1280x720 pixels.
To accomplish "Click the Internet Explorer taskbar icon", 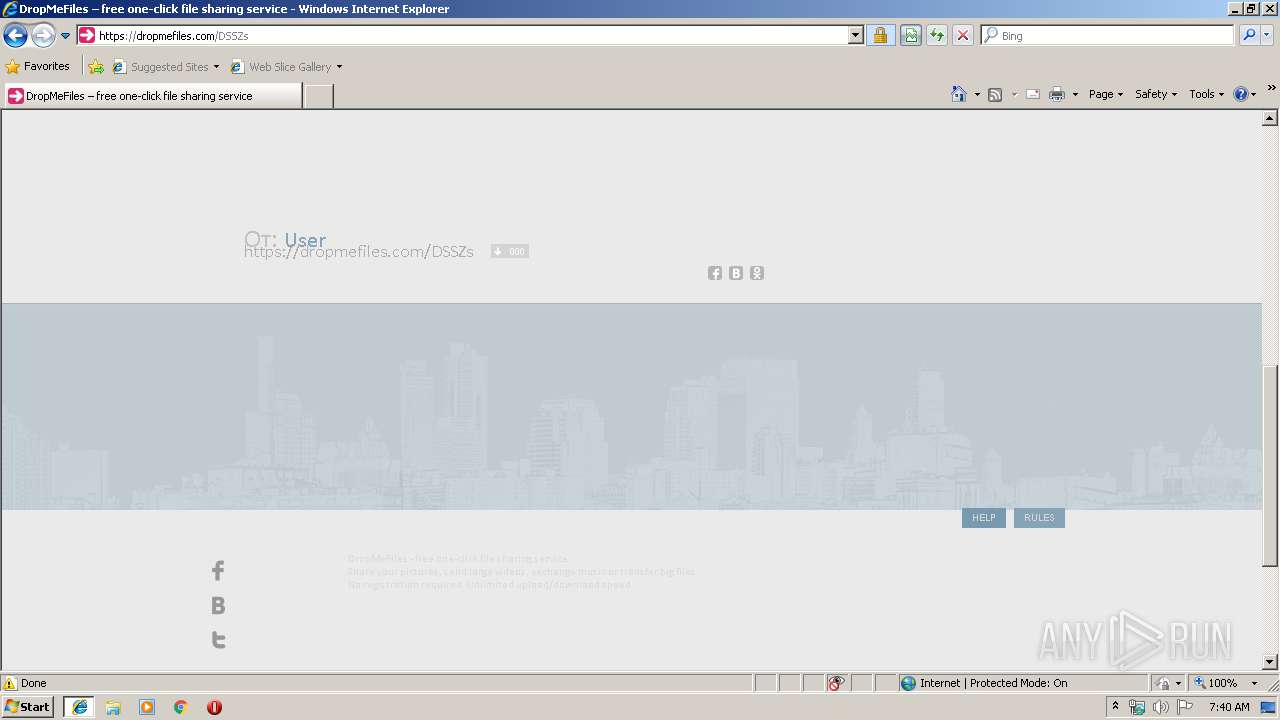I will pos(79,707).
